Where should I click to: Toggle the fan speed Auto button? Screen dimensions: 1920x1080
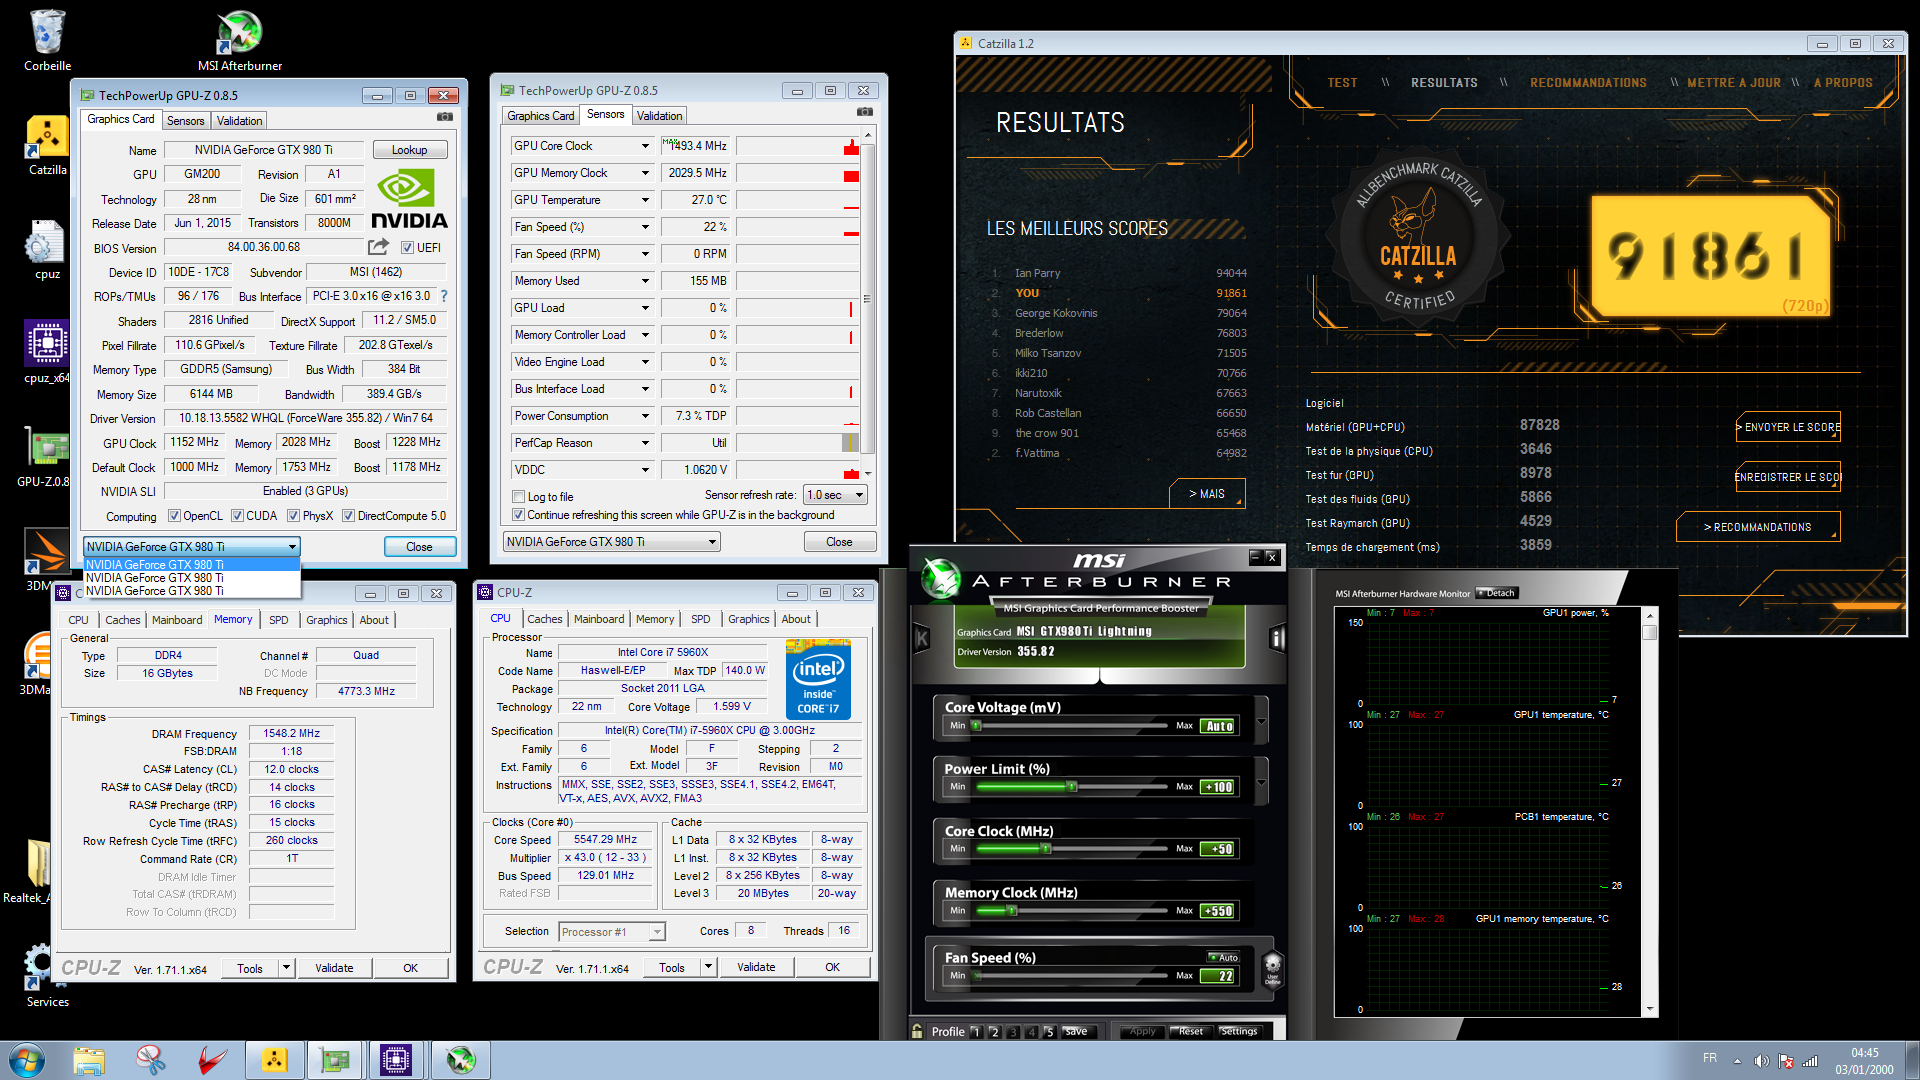[1224, 957]
